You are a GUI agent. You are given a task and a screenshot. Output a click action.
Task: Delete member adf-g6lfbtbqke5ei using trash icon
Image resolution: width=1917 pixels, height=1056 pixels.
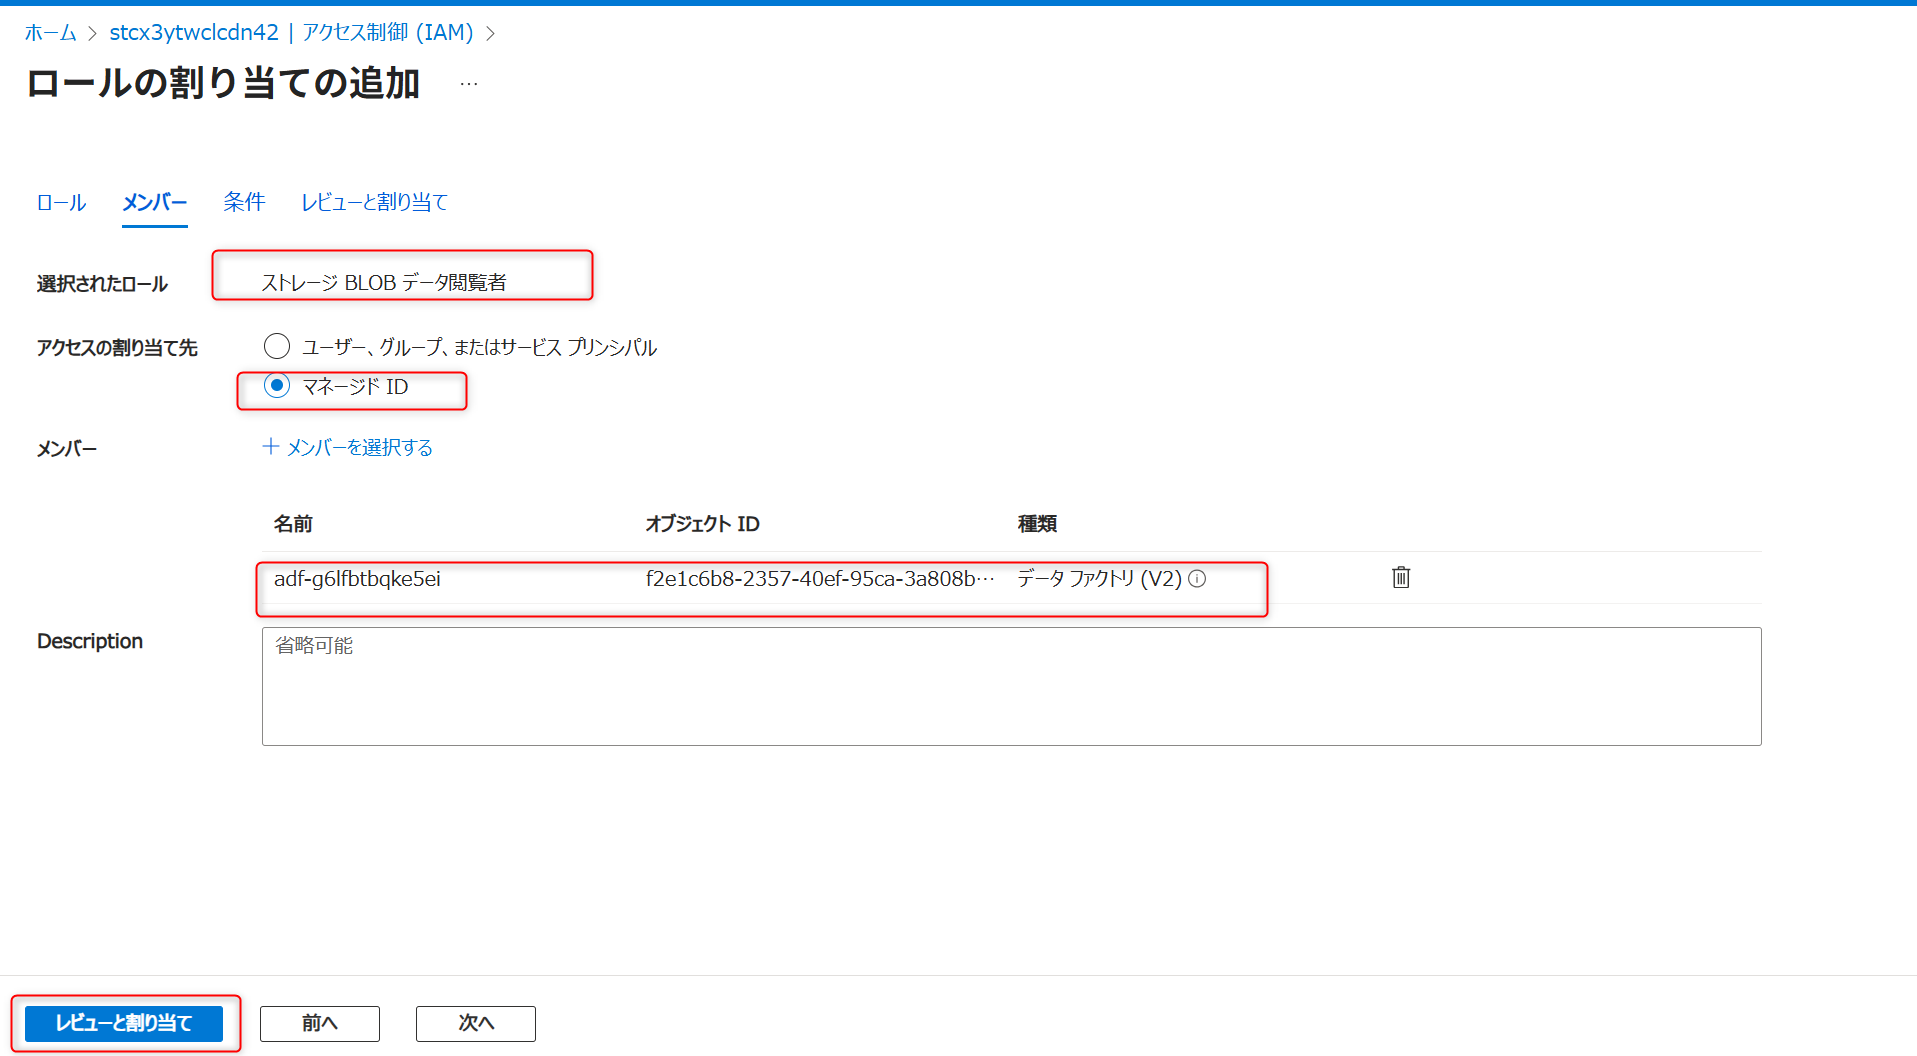tap(1399, 578)
